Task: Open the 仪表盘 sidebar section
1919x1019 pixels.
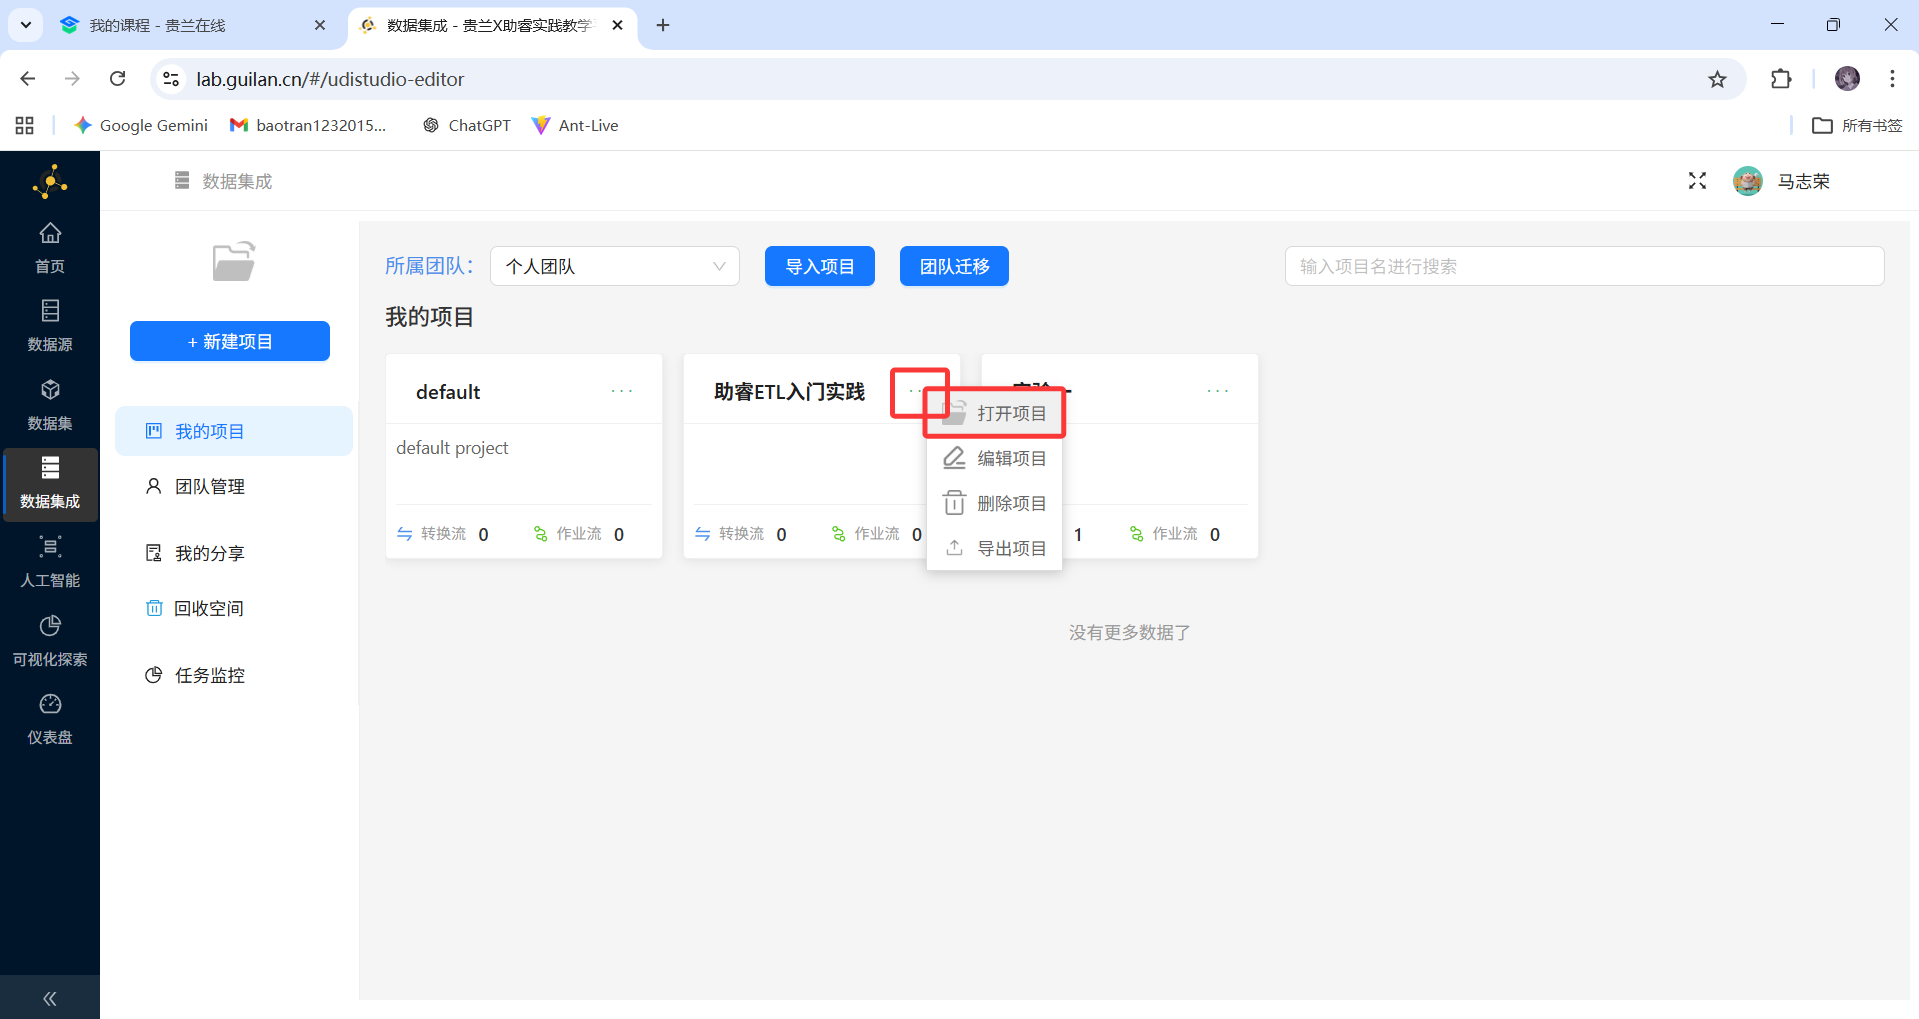Action: point(50,719)
